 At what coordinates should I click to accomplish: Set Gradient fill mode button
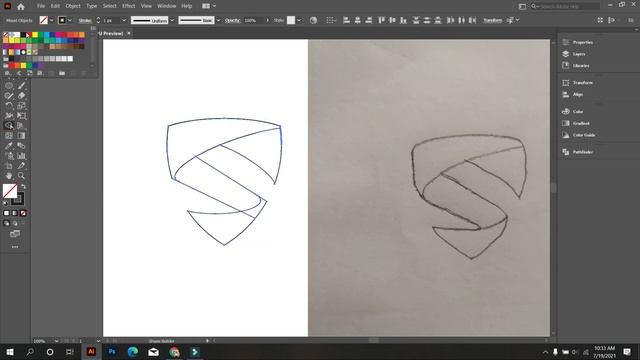point(15,213)
